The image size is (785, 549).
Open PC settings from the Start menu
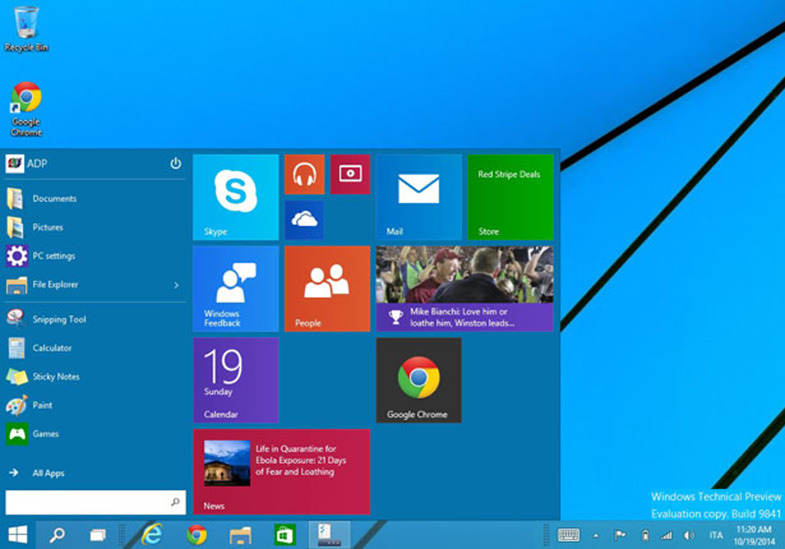point(95,256)
